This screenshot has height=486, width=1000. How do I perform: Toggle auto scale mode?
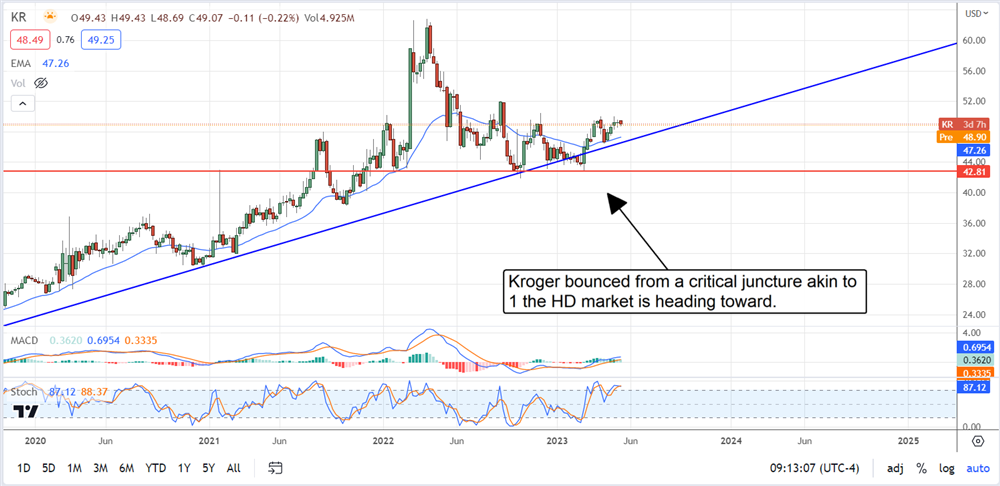(978, 469)
